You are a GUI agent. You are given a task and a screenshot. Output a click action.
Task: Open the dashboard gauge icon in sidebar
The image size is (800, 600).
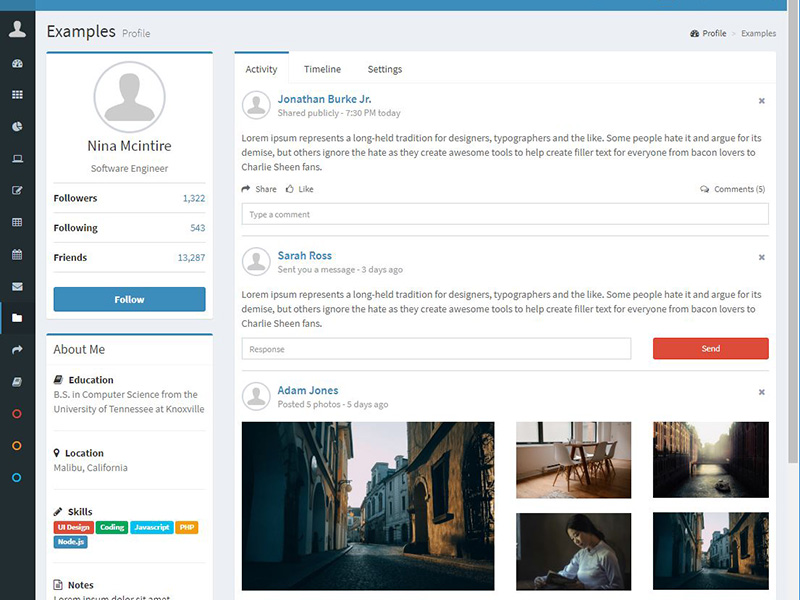pyautogui.click(x=17, y=64)
